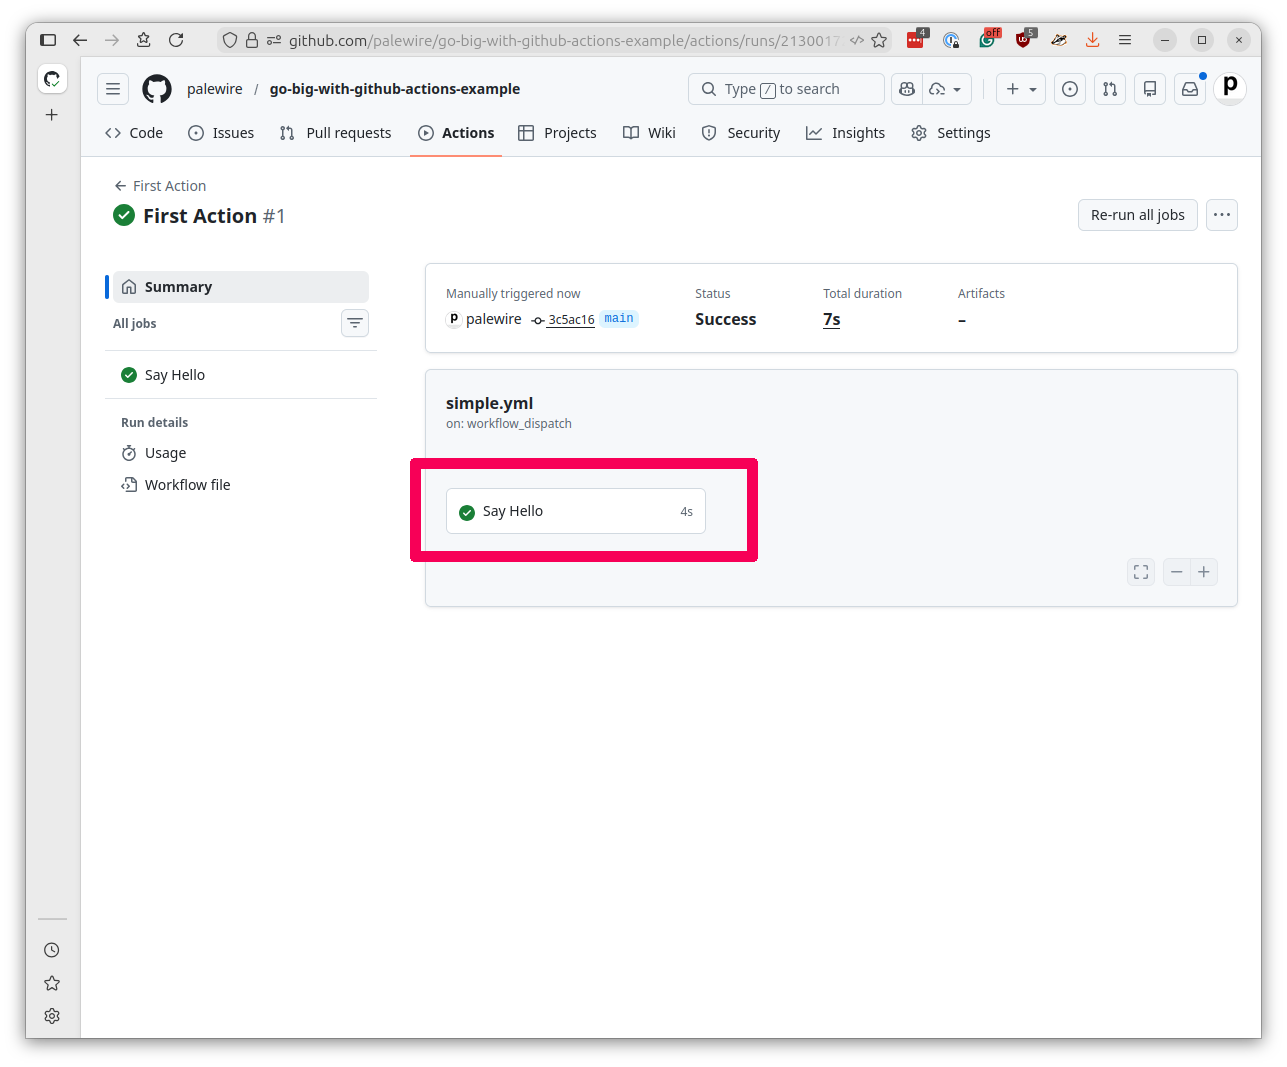Open commit 3c5ac16 link
1287x1067 pixels.
[x=571, y=319]
